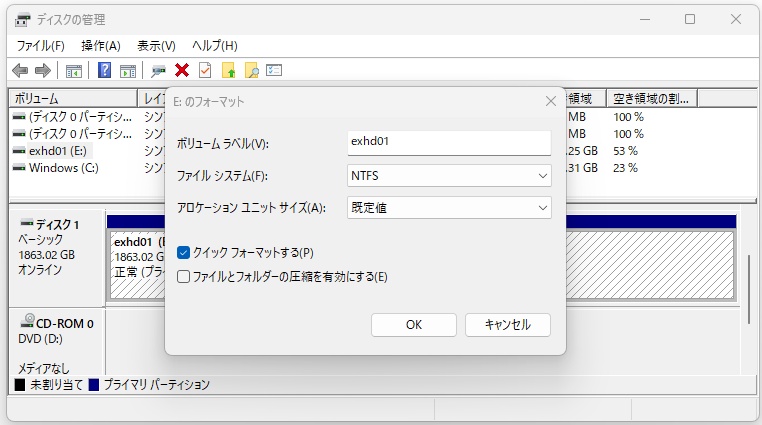
Task: Open the ファイル(F) menu
Action: [40, 46]
